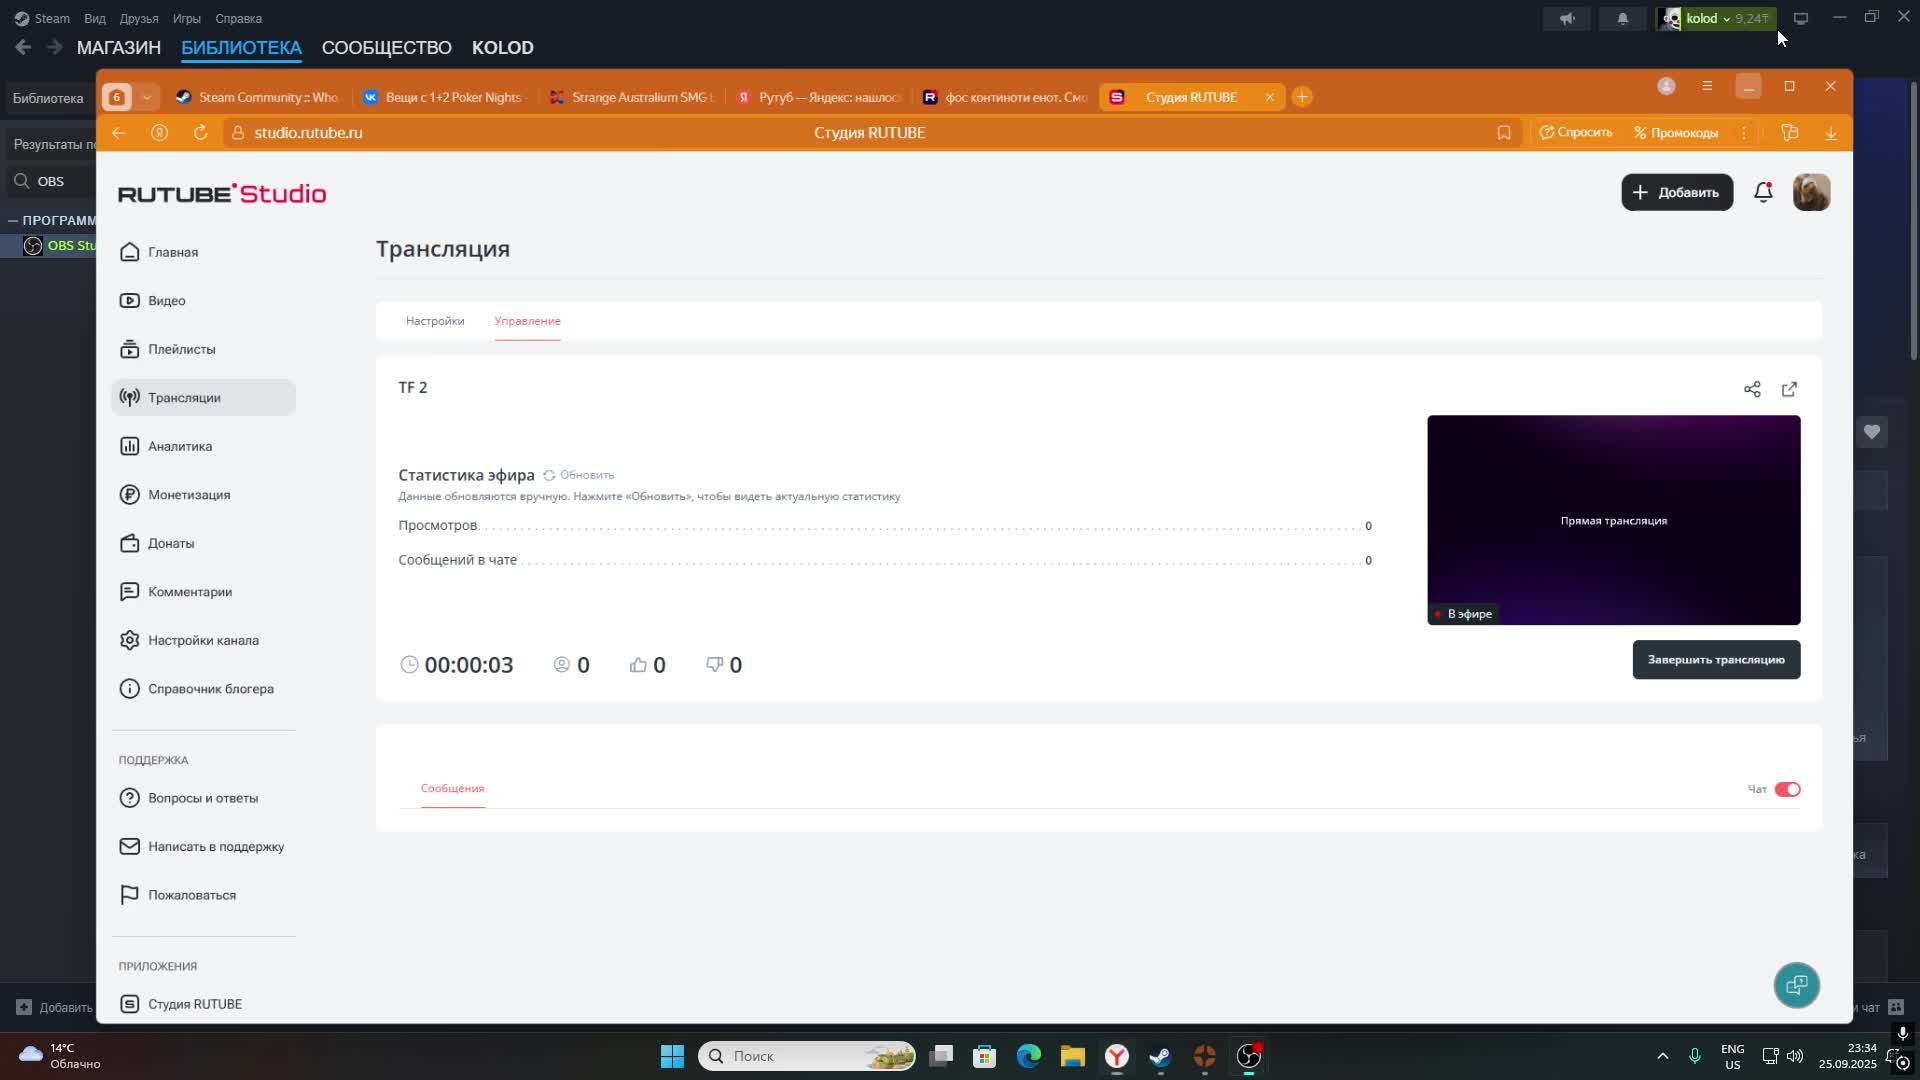Screen dimensions: 1920x1080
Task: Click the share icon for the TF 2 stream
Action: pos(1752,389)
